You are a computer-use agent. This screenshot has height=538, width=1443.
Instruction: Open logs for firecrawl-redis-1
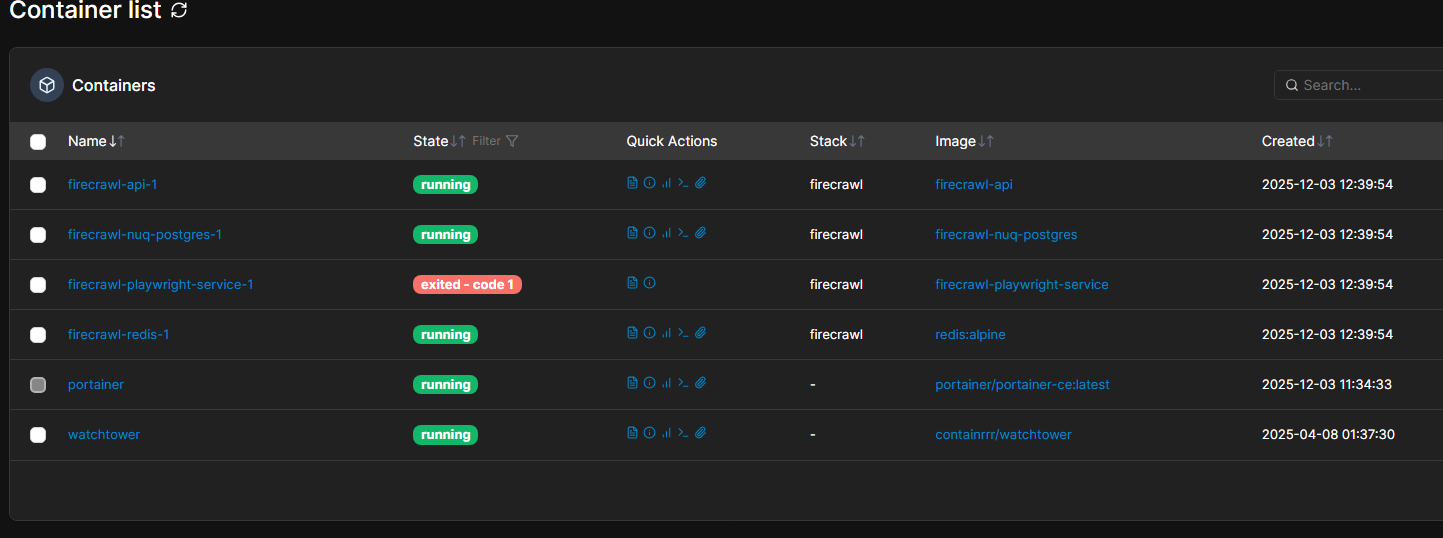pos(632,333)
